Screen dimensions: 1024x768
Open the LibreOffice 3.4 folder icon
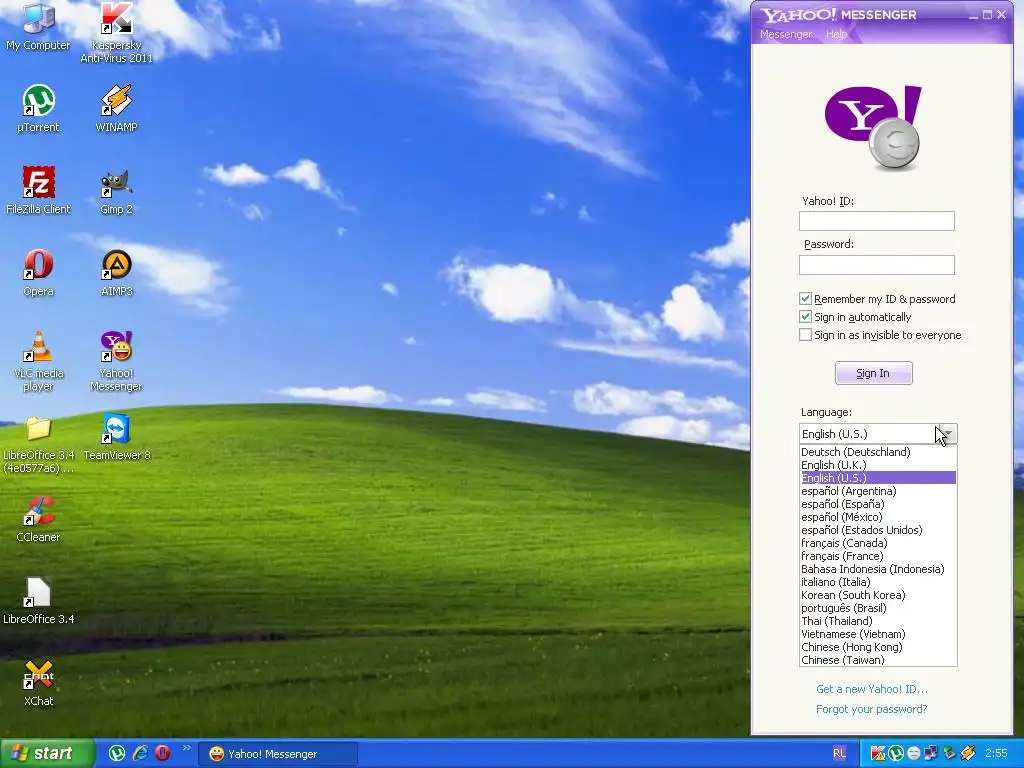point(38,444)
